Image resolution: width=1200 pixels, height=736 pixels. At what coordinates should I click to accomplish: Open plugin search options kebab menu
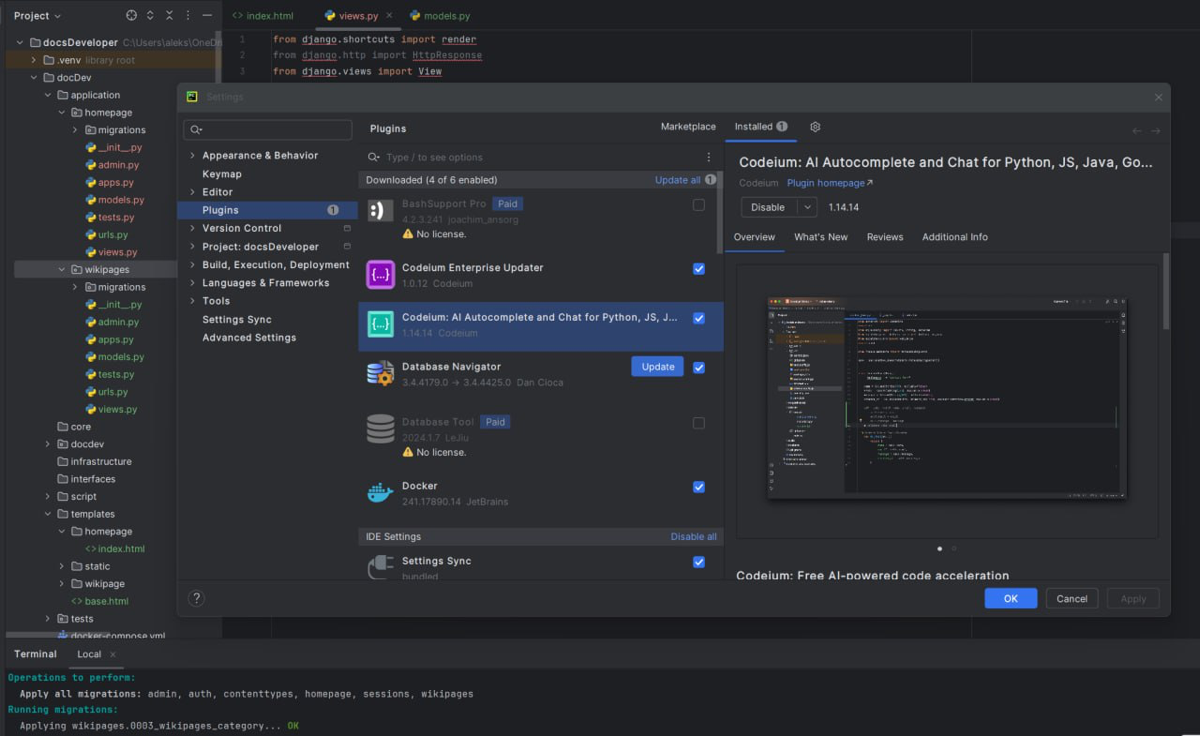click(x=709, y=157)
